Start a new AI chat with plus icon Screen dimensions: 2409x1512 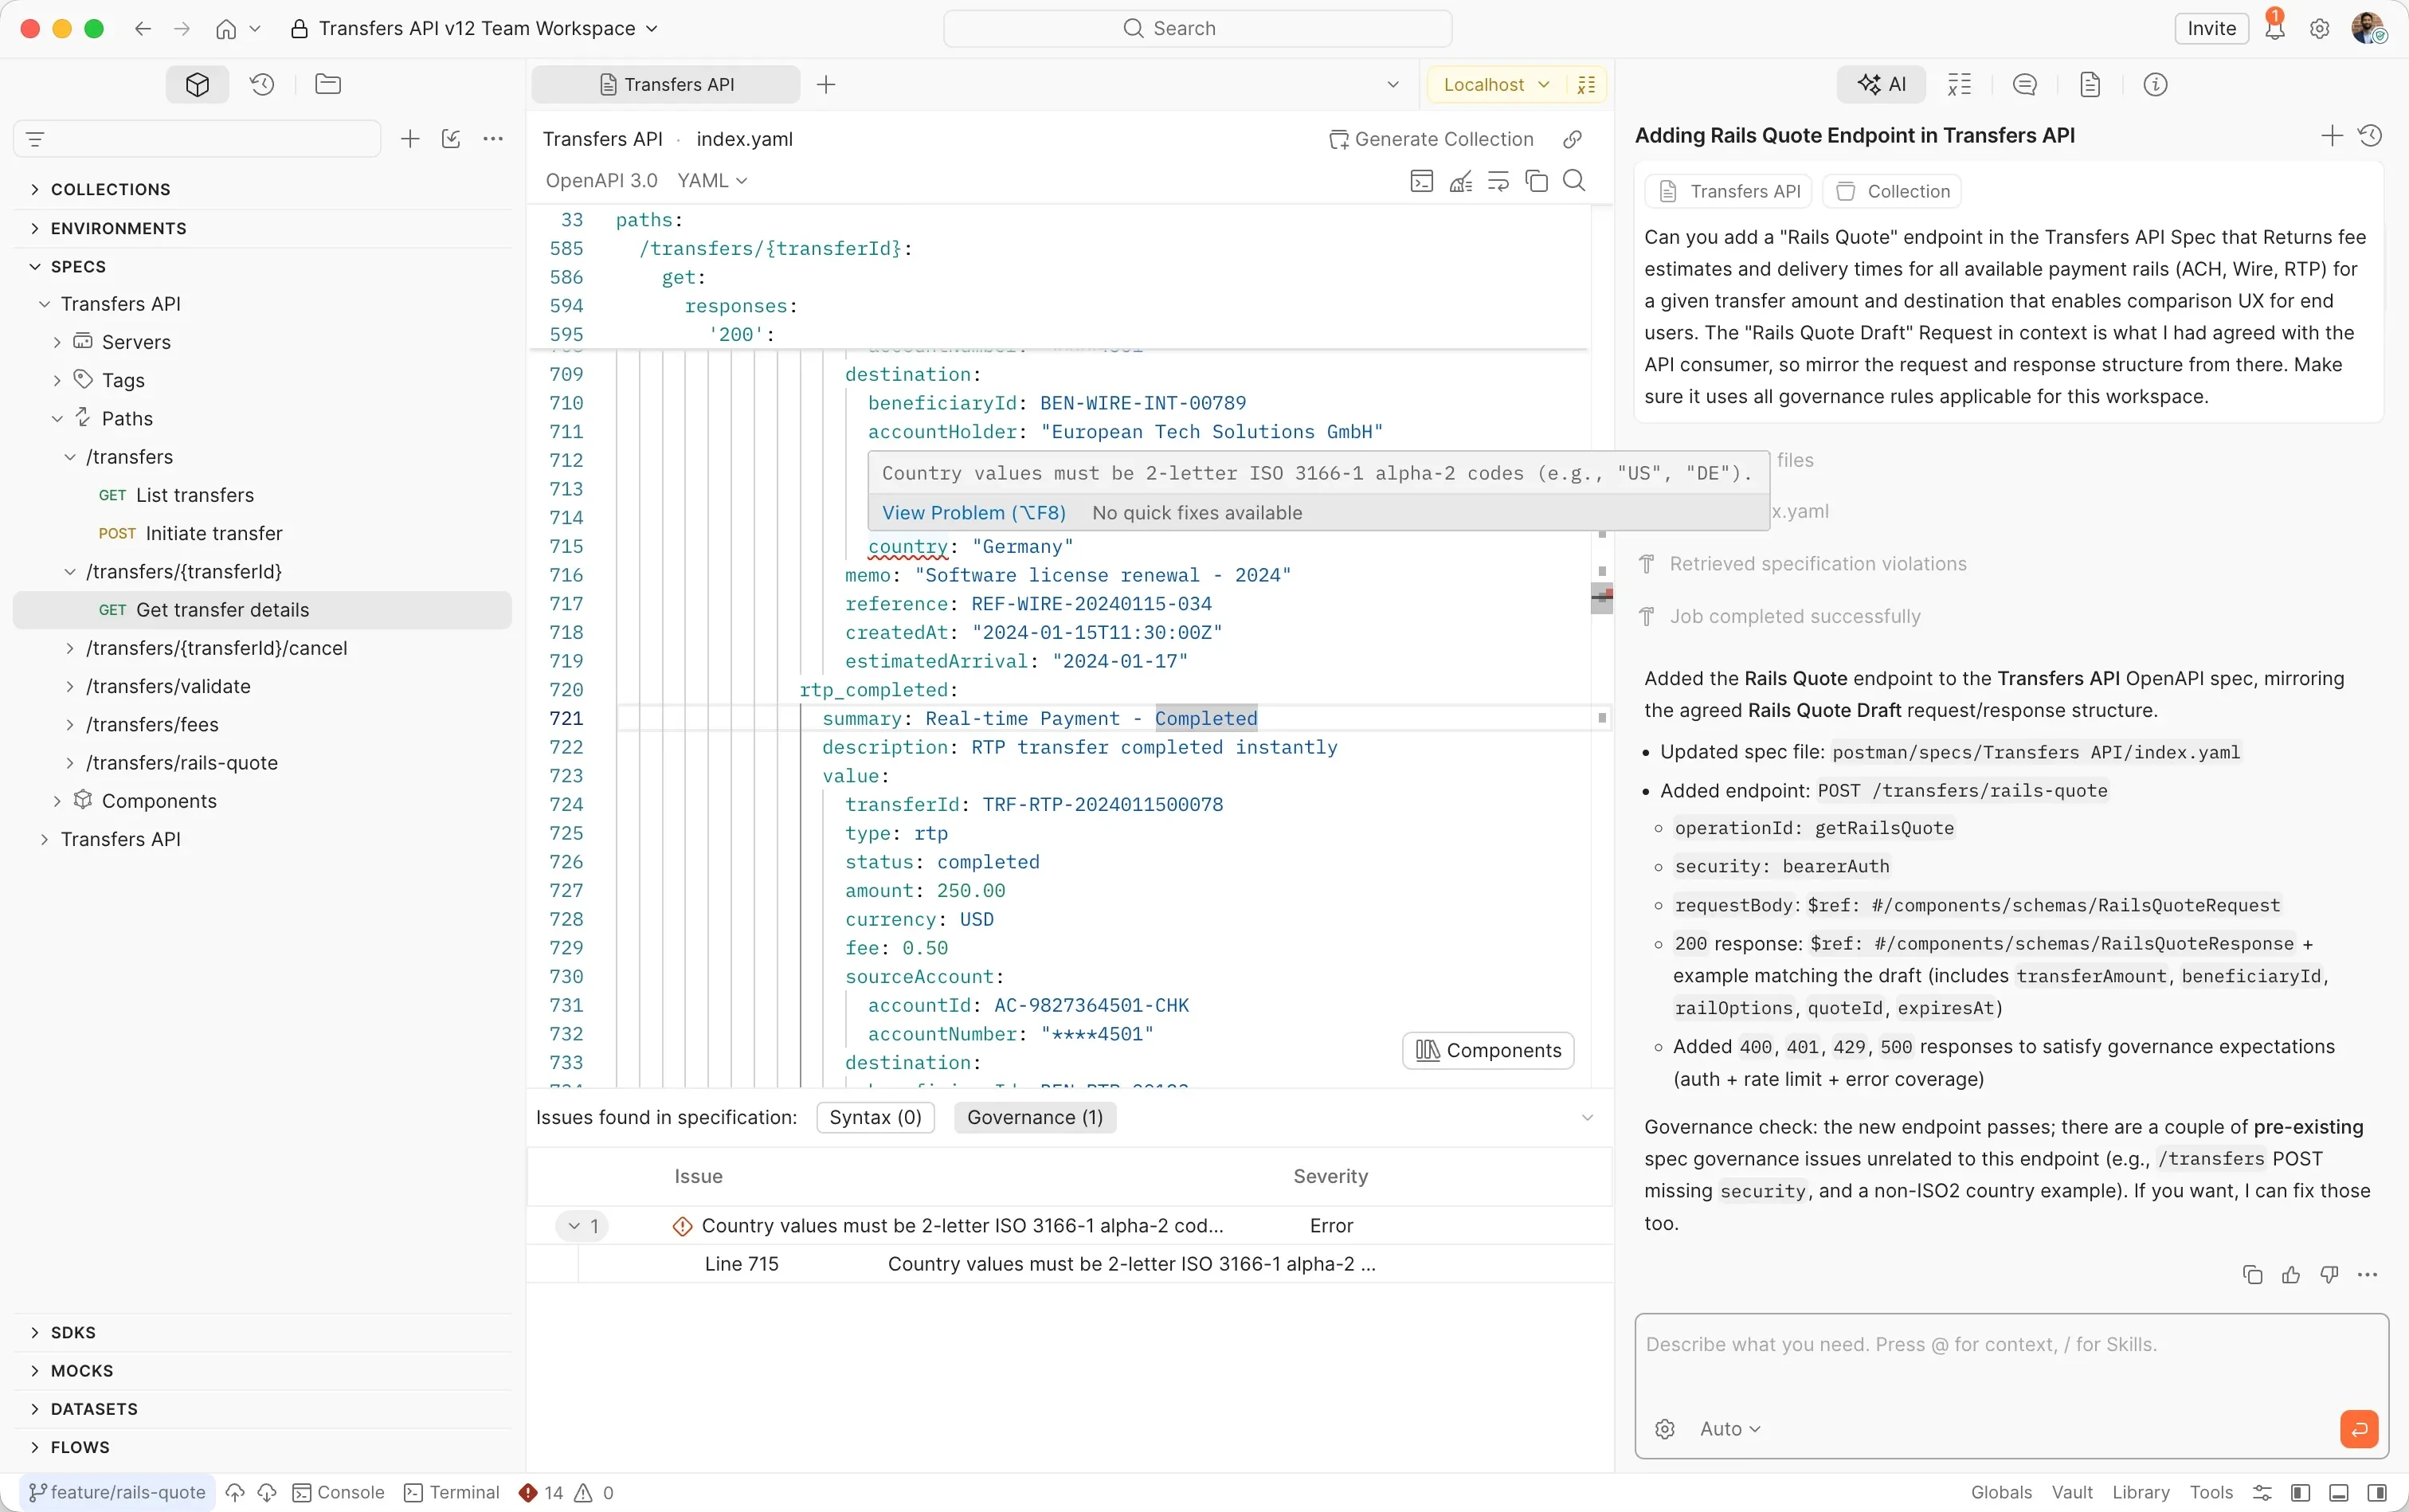pyautogui.click(x=2332, y=136)
